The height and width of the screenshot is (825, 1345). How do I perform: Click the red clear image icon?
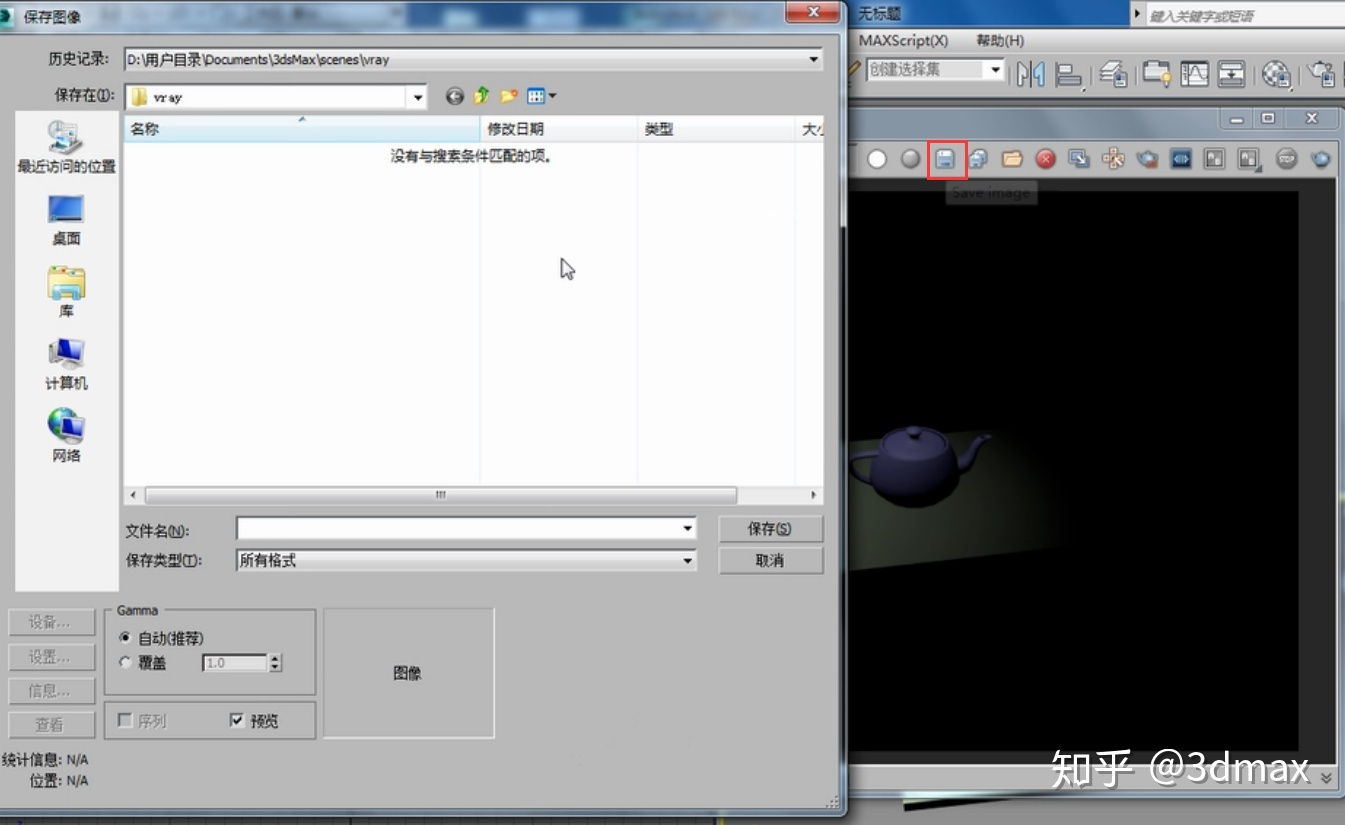(1045, 159)
